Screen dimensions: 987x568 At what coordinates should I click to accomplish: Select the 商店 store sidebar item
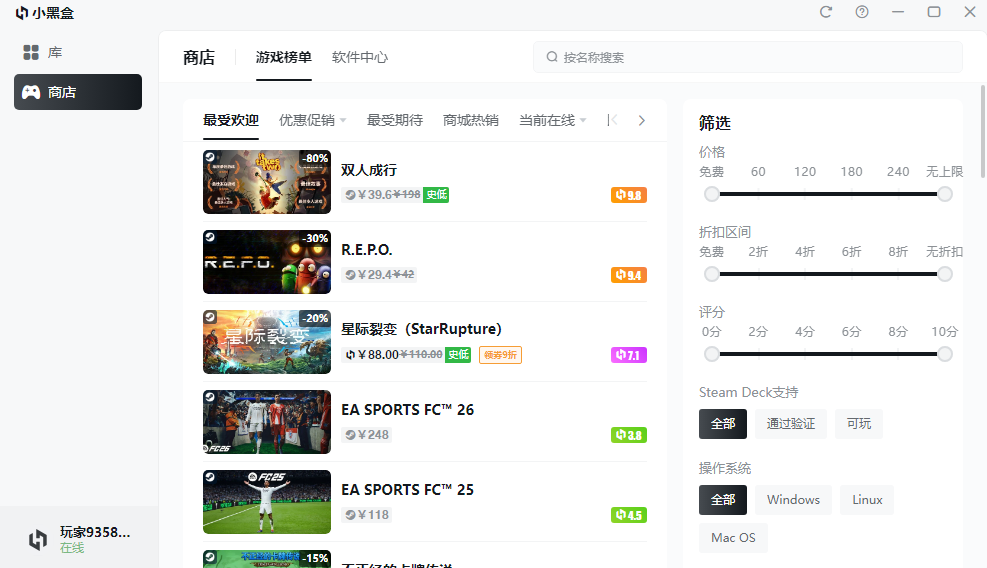(78, 92)
